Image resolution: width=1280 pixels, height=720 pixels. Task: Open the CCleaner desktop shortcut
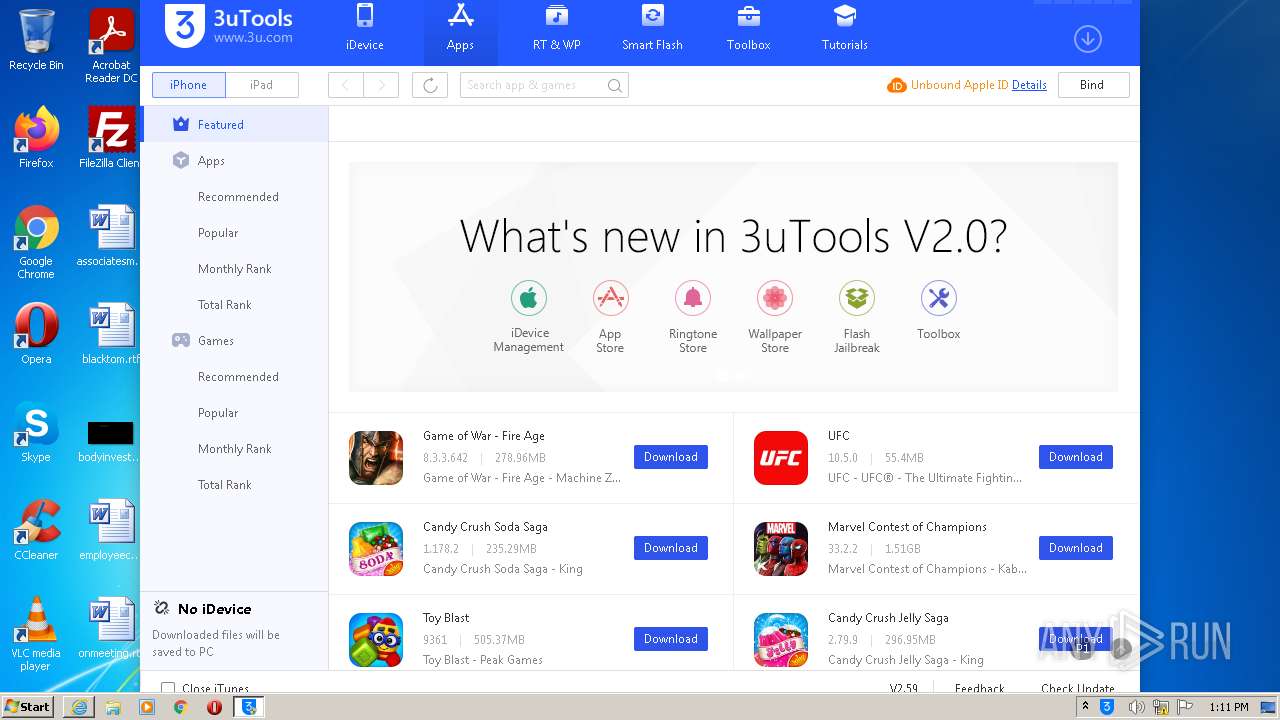pyautogui.click(x=36, y=530)
